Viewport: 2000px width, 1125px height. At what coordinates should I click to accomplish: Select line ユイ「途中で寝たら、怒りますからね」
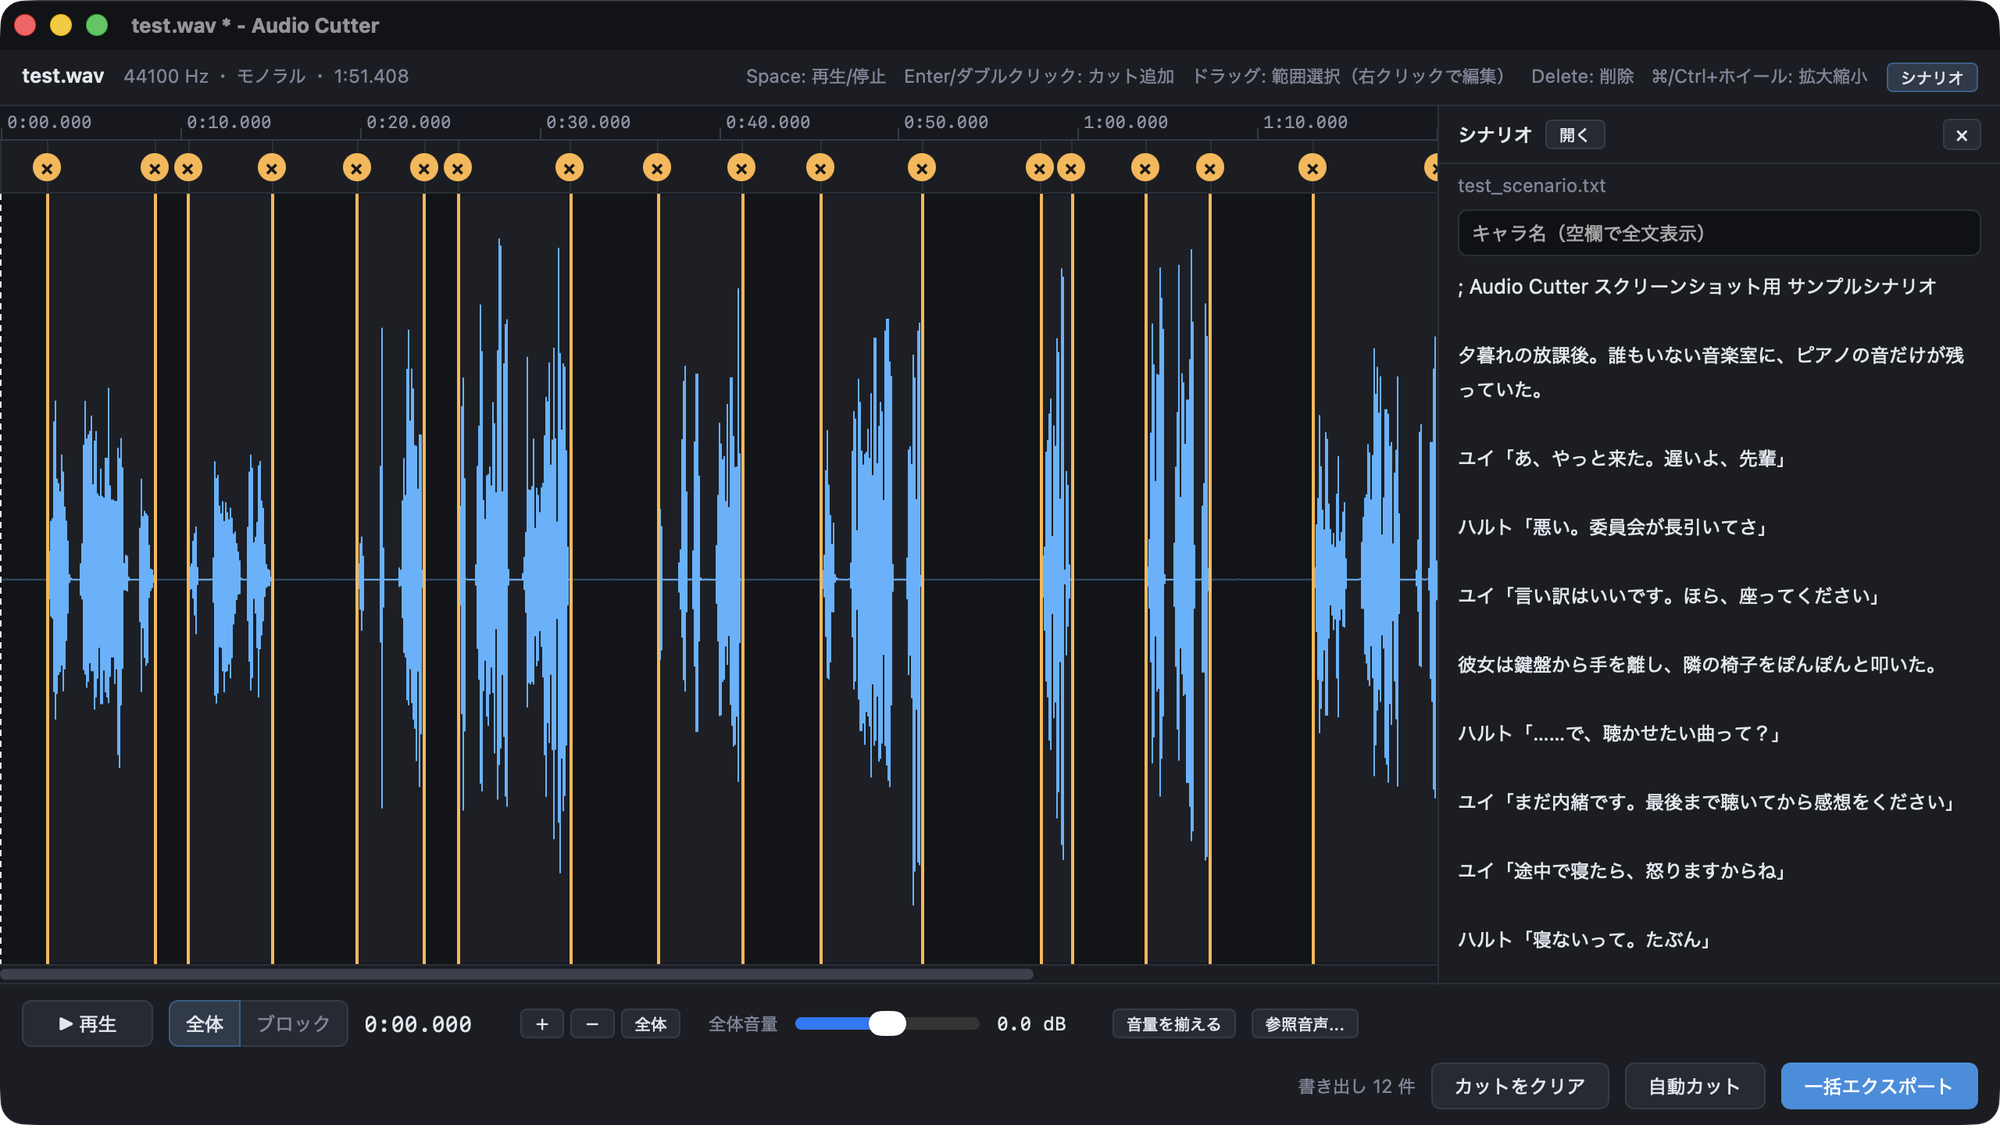[x=1622, y=871]
